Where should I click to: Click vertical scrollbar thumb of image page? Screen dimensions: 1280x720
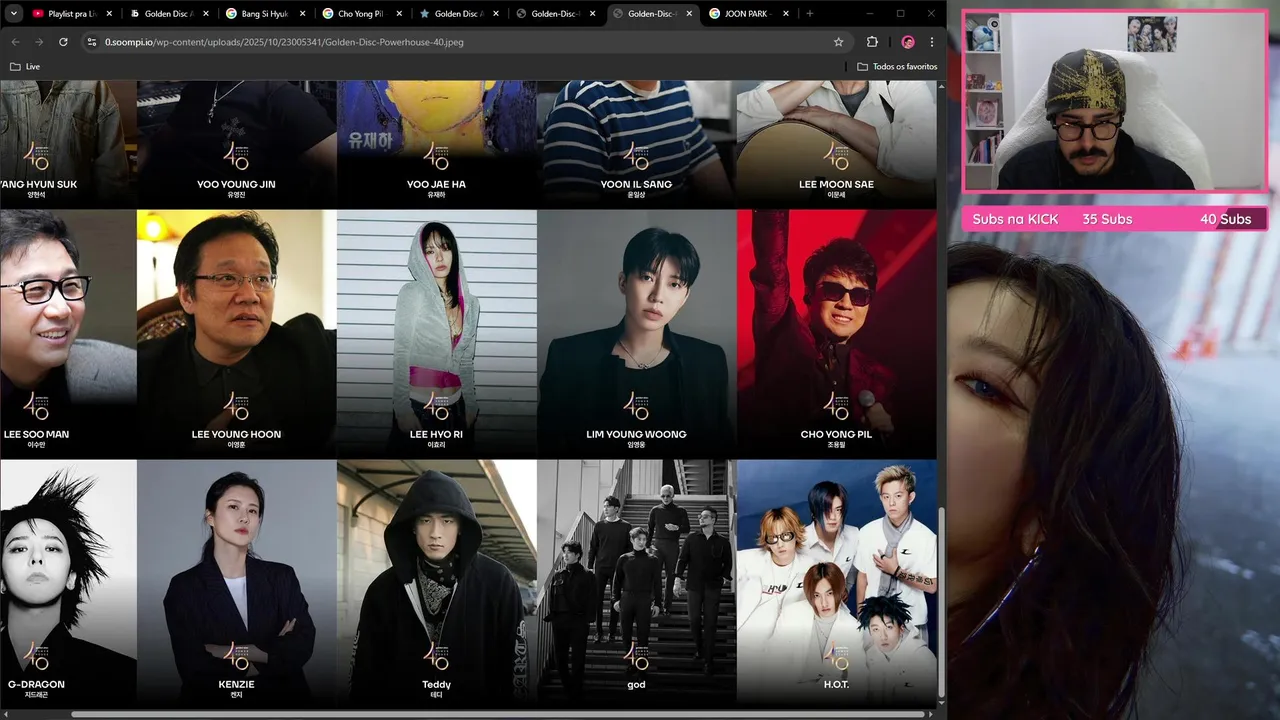(x=941, y=601)
